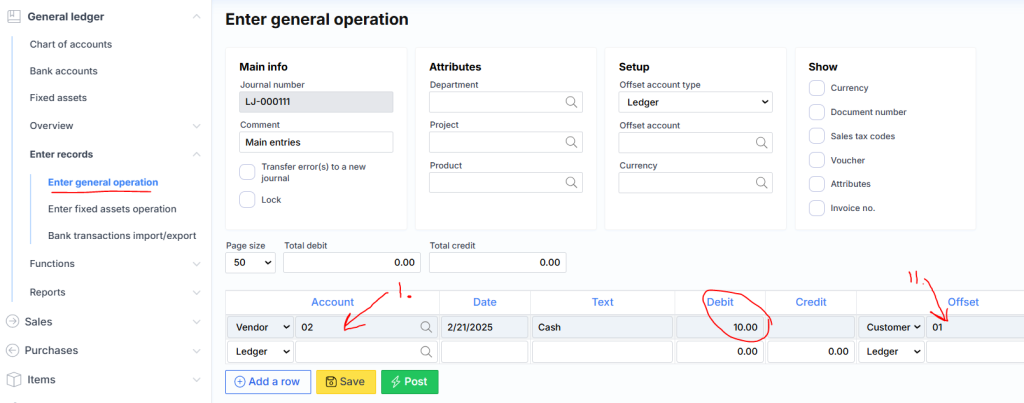The height and width of the screenshot is (403, 1024).
Task: Click the search icon in Department field
Action: click(571, 102)
